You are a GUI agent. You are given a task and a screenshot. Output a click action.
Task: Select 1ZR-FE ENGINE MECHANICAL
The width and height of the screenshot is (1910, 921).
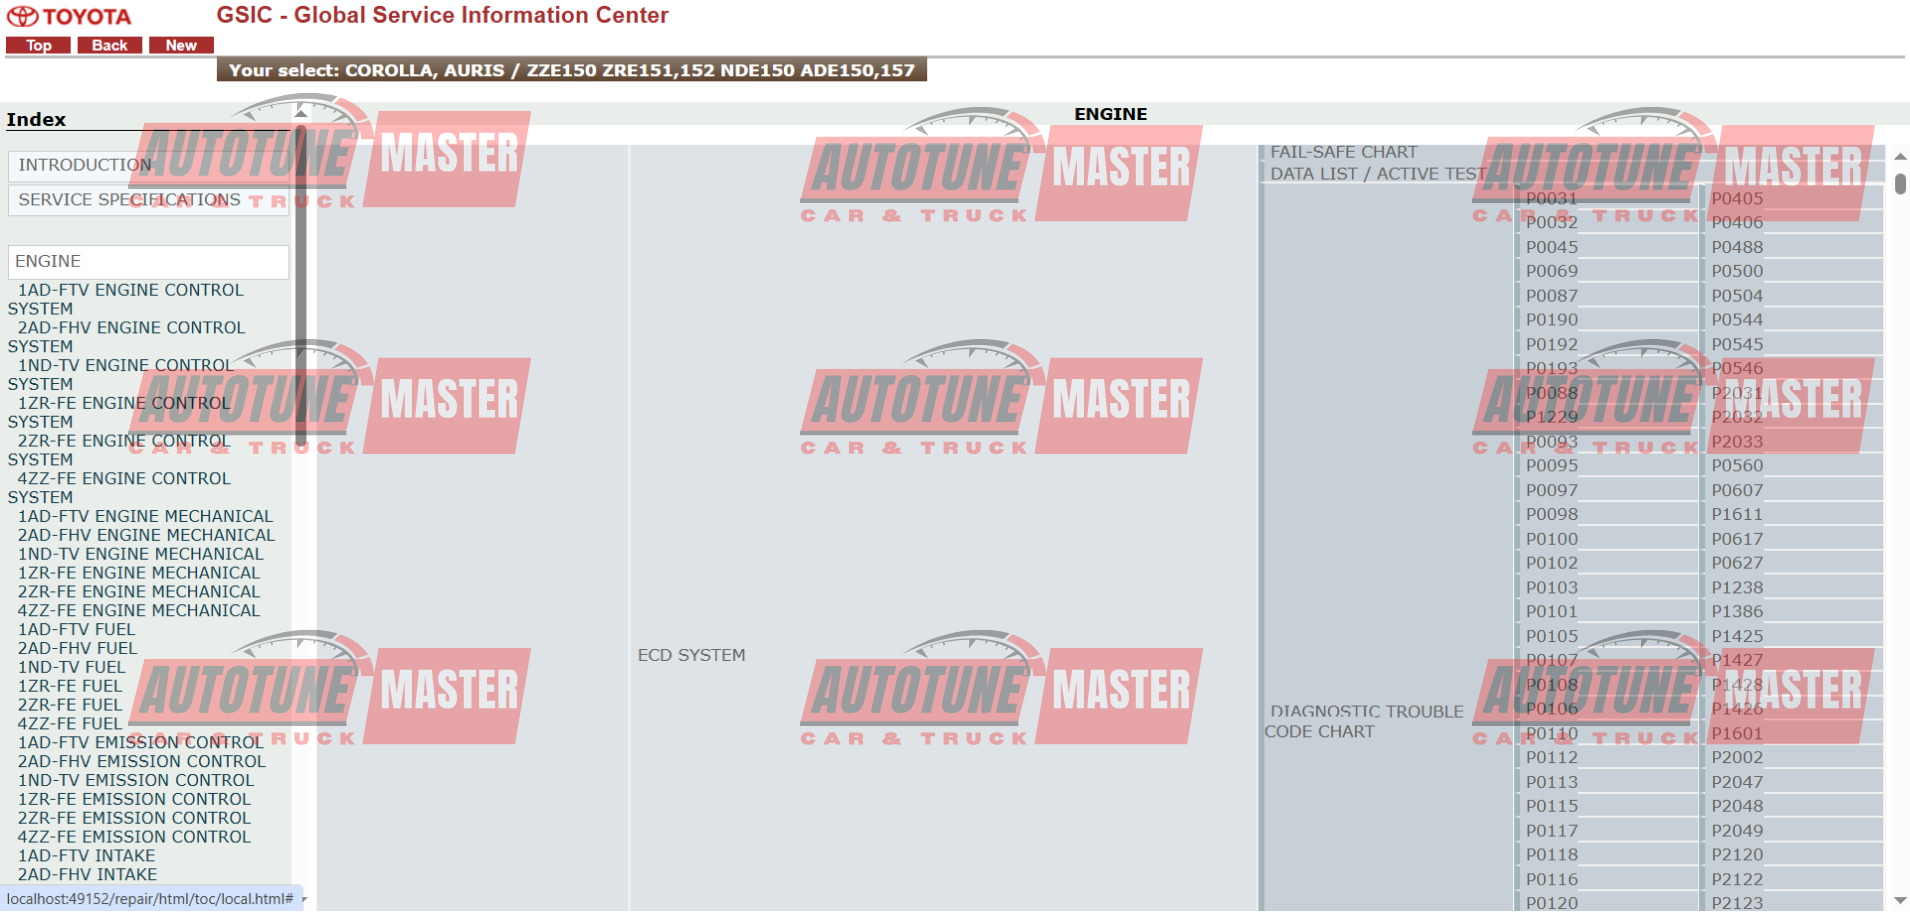click(x=139, y=574)
